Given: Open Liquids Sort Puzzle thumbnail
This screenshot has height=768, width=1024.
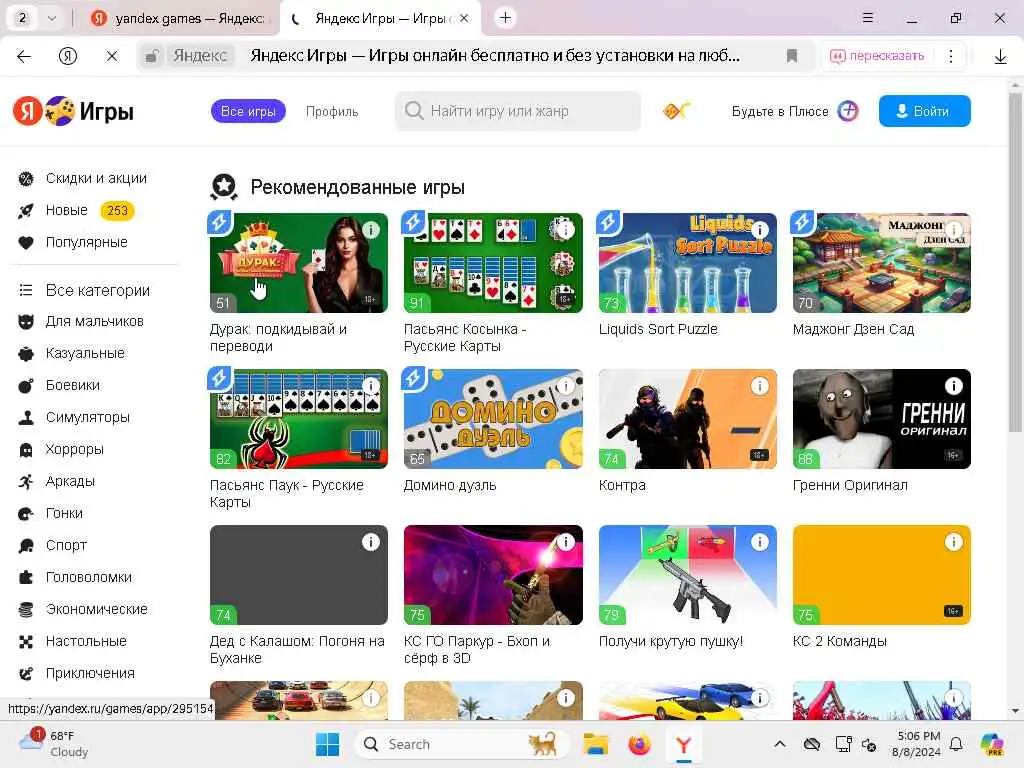Looking at the screenshot, I should pos(688,263).
